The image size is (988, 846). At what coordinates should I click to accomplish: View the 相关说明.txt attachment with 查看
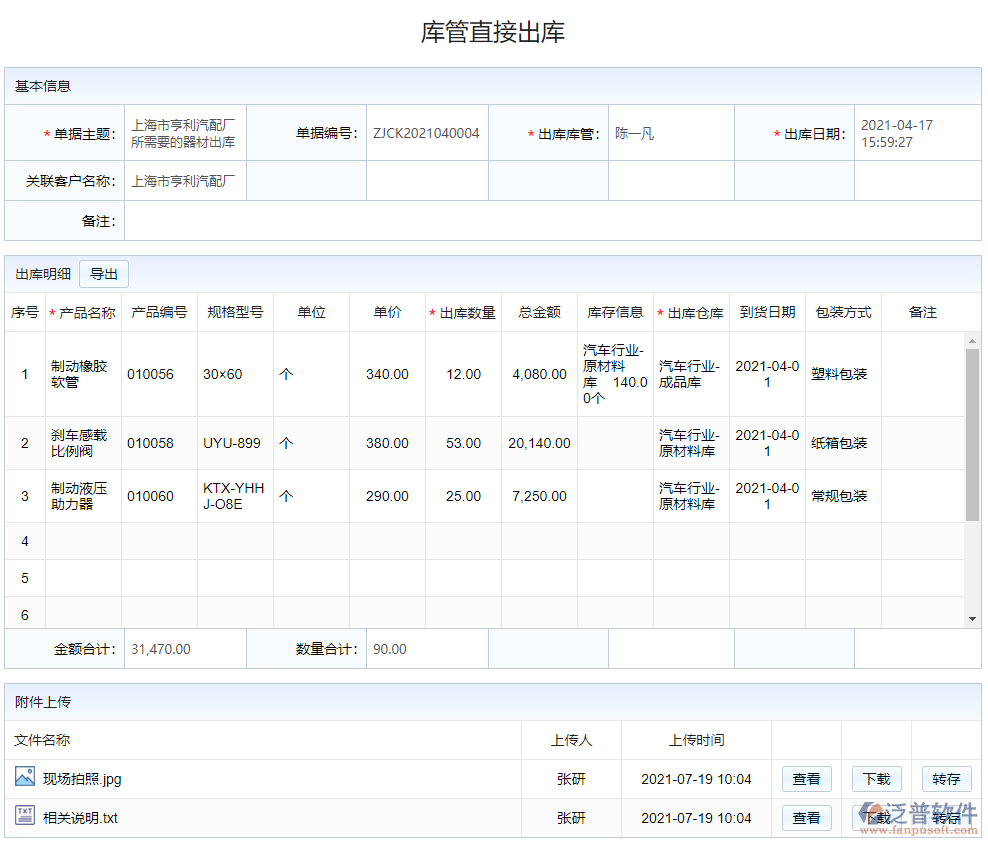pyautogui.click(x=806, y=818)
